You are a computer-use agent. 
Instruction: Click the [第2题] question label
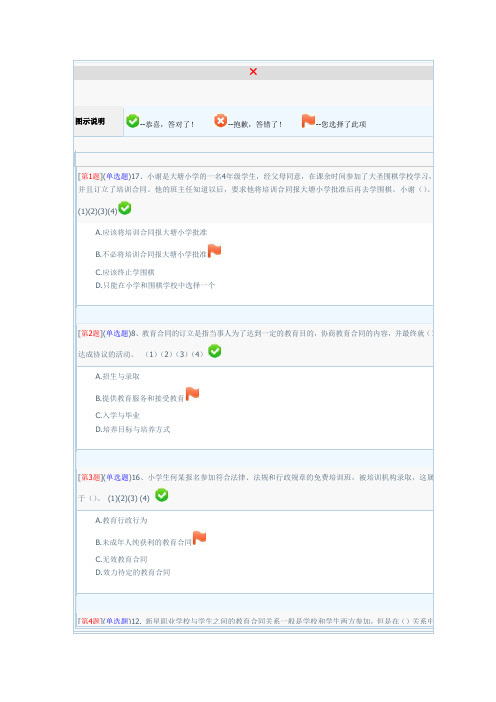[91, 334]
